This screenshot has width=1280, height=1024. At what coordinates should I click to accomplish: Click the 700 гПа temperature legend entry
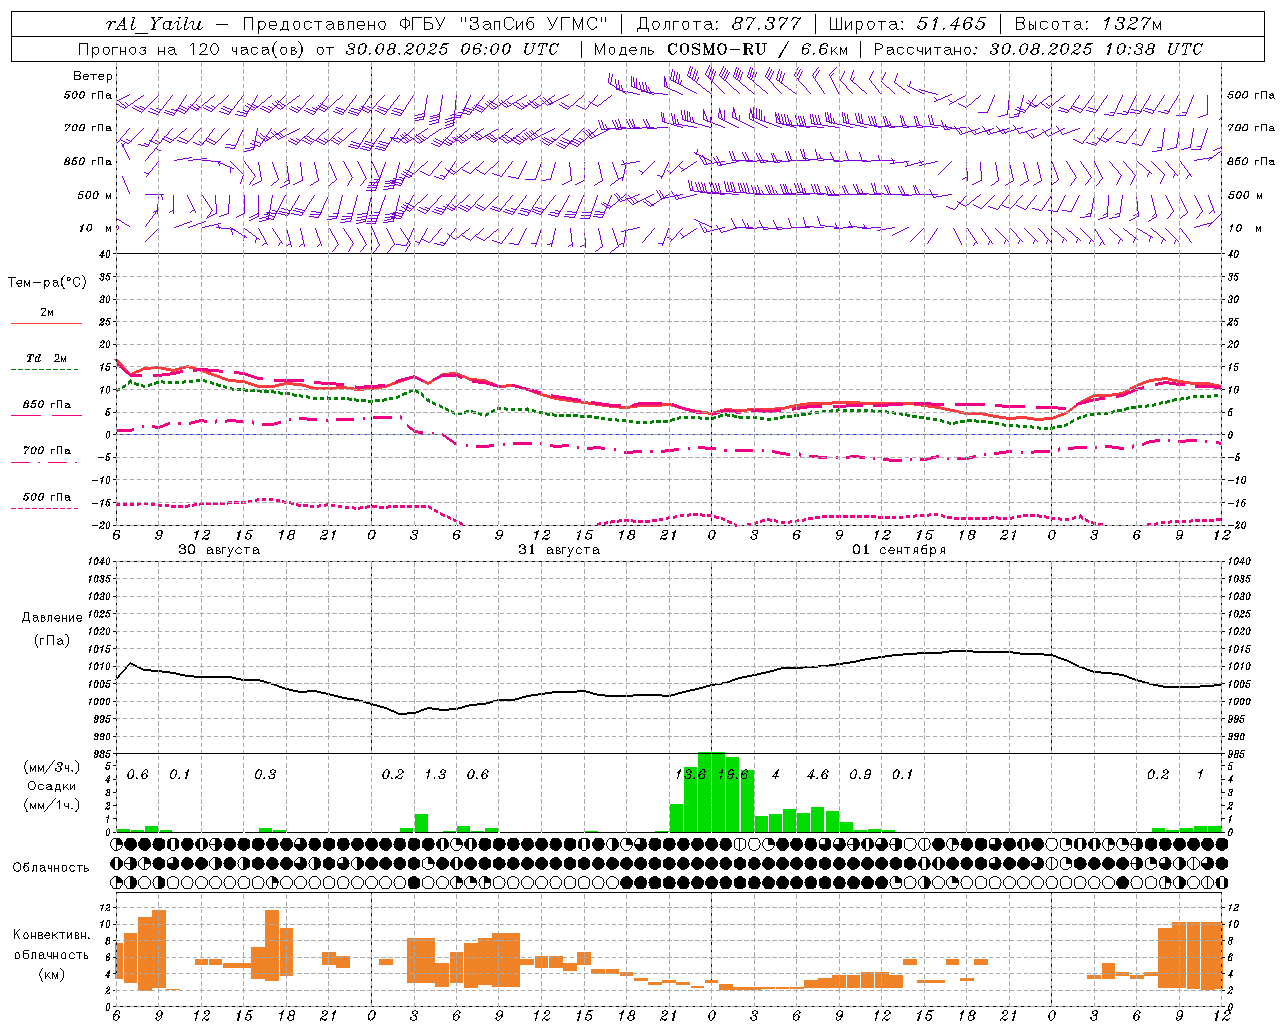pos(46,451)
